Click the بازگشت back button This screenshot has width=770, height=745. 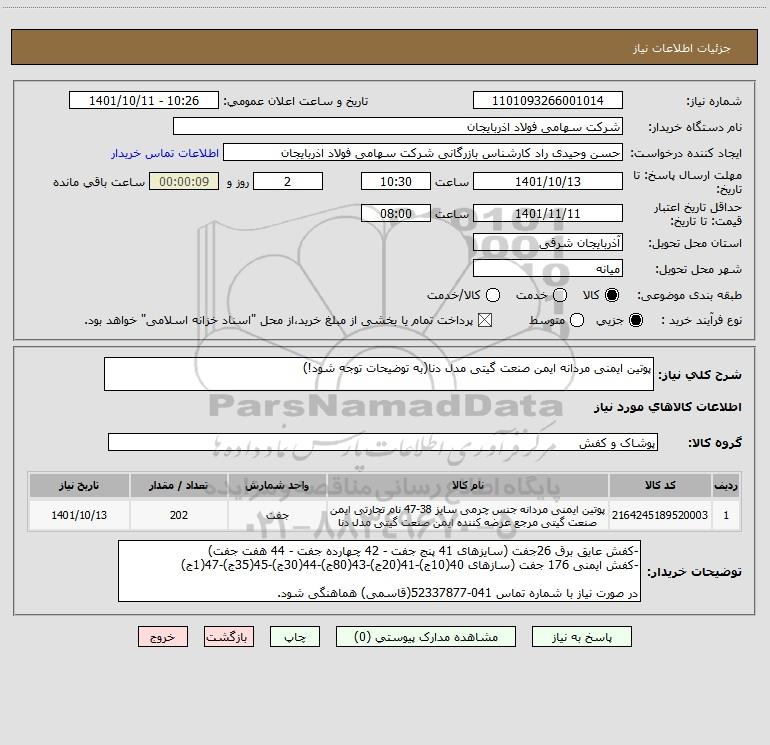(229, 637)
